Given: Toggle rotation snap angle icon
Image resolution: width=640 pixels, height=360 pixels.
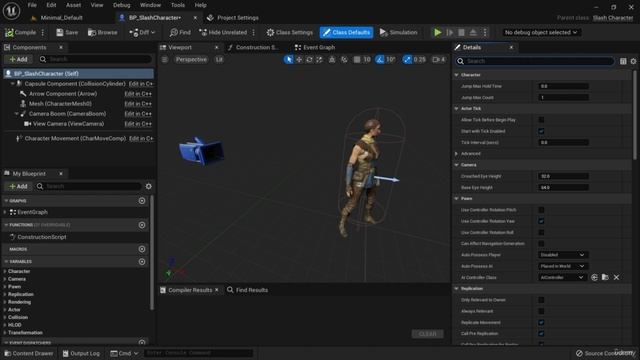Looking at the screenshot, I should tap(380, 60).
